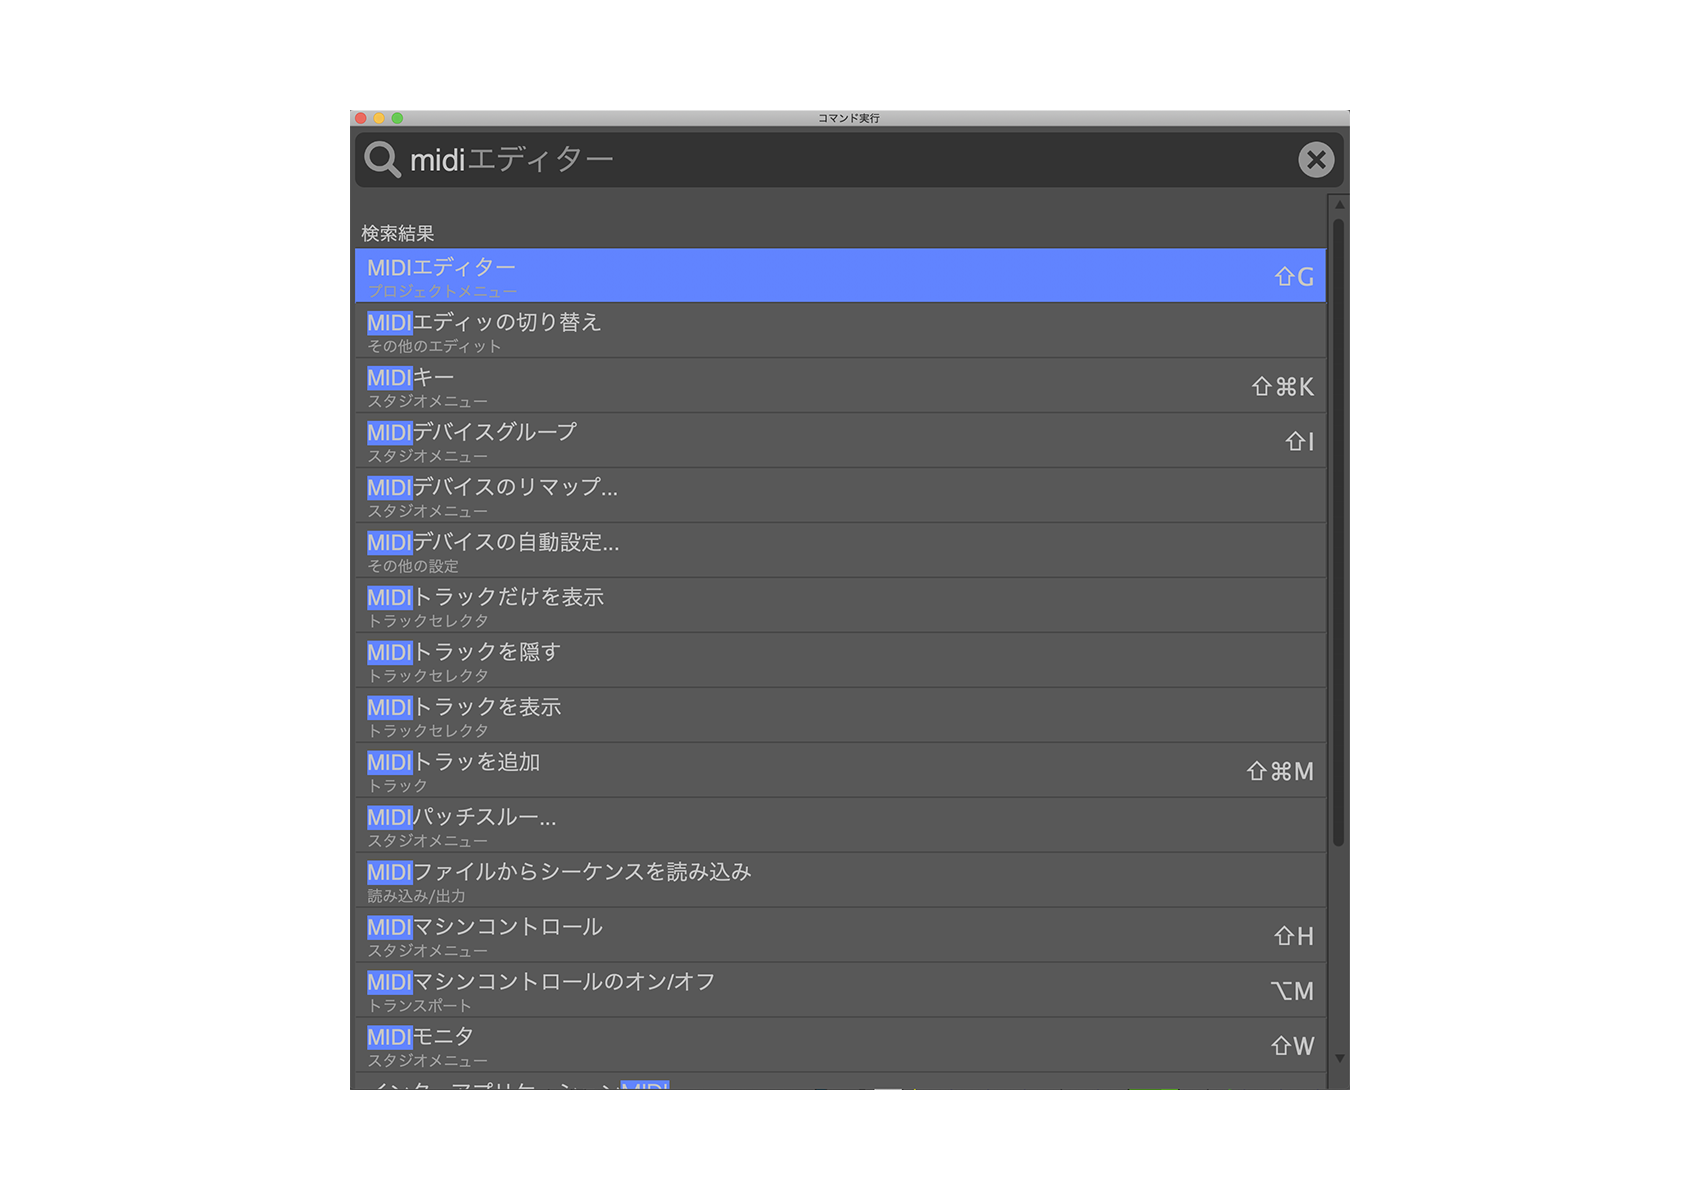The height and width of the screenshot is (1200, 1700).
Task: Pick MIDIトラックを表示 in results
Action: [840, 716]
